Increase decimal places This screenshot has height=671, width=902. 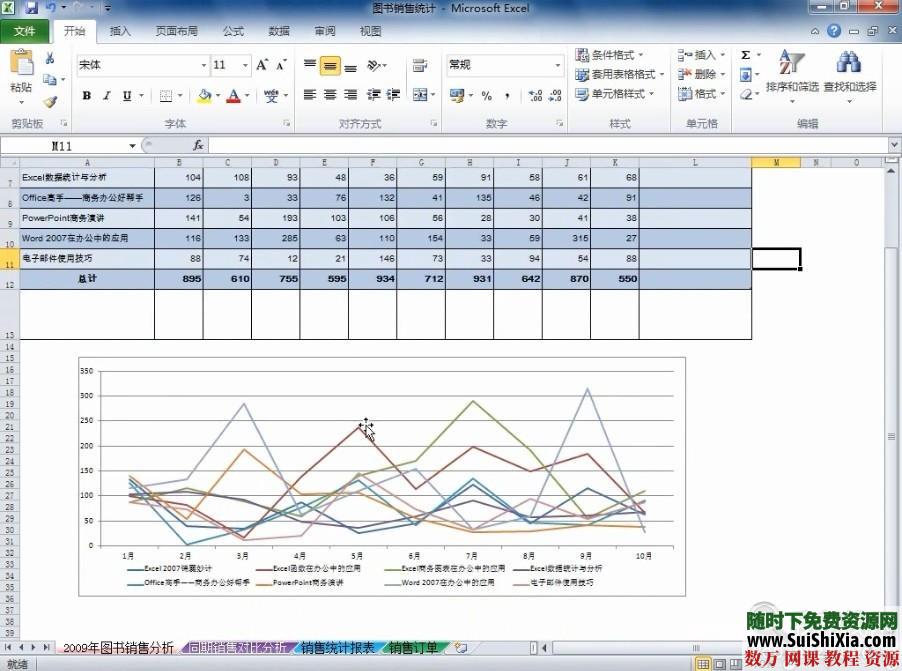(x=535, y=96)
